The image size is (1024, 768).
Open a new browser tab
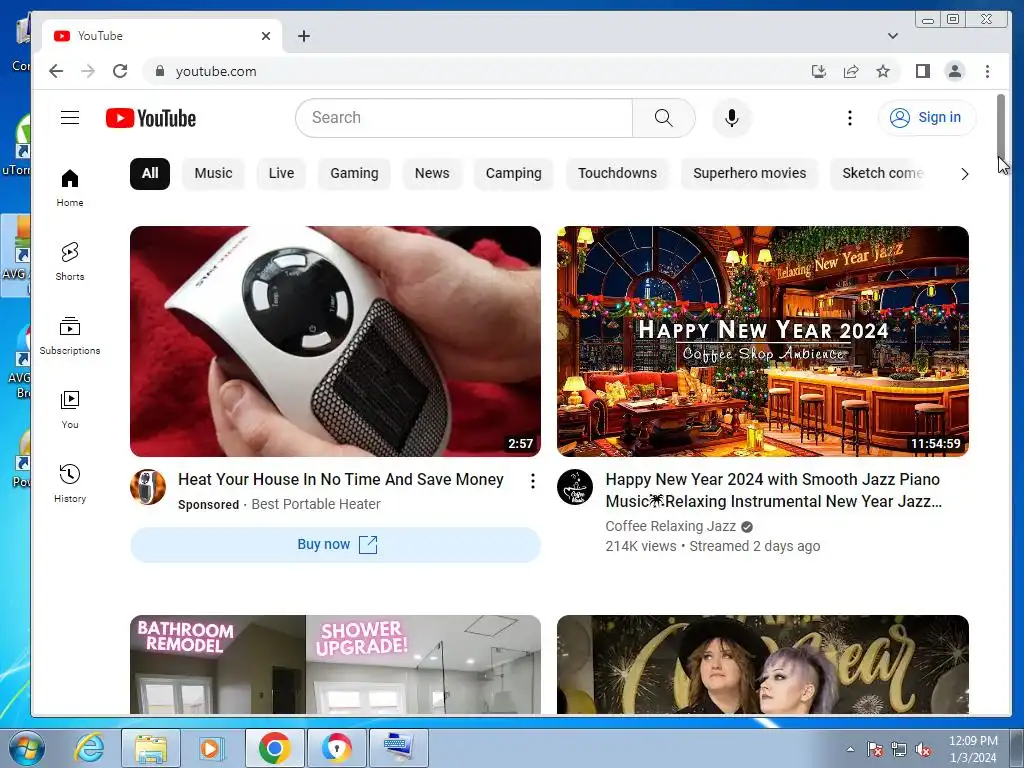click(x=304, y=36)
